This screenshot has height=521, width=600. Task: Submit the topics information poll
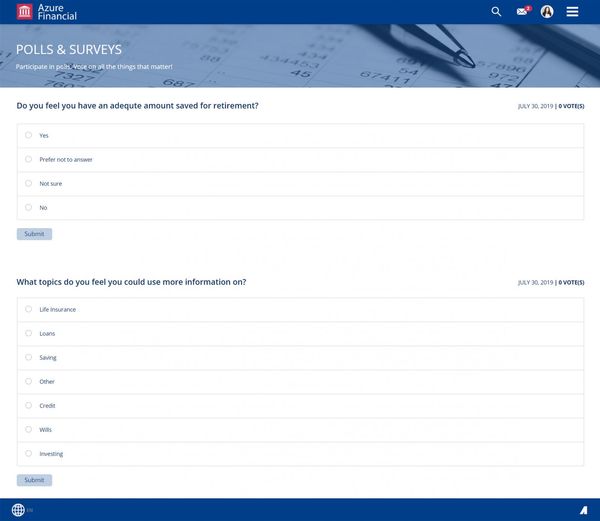tap(34, 480)
